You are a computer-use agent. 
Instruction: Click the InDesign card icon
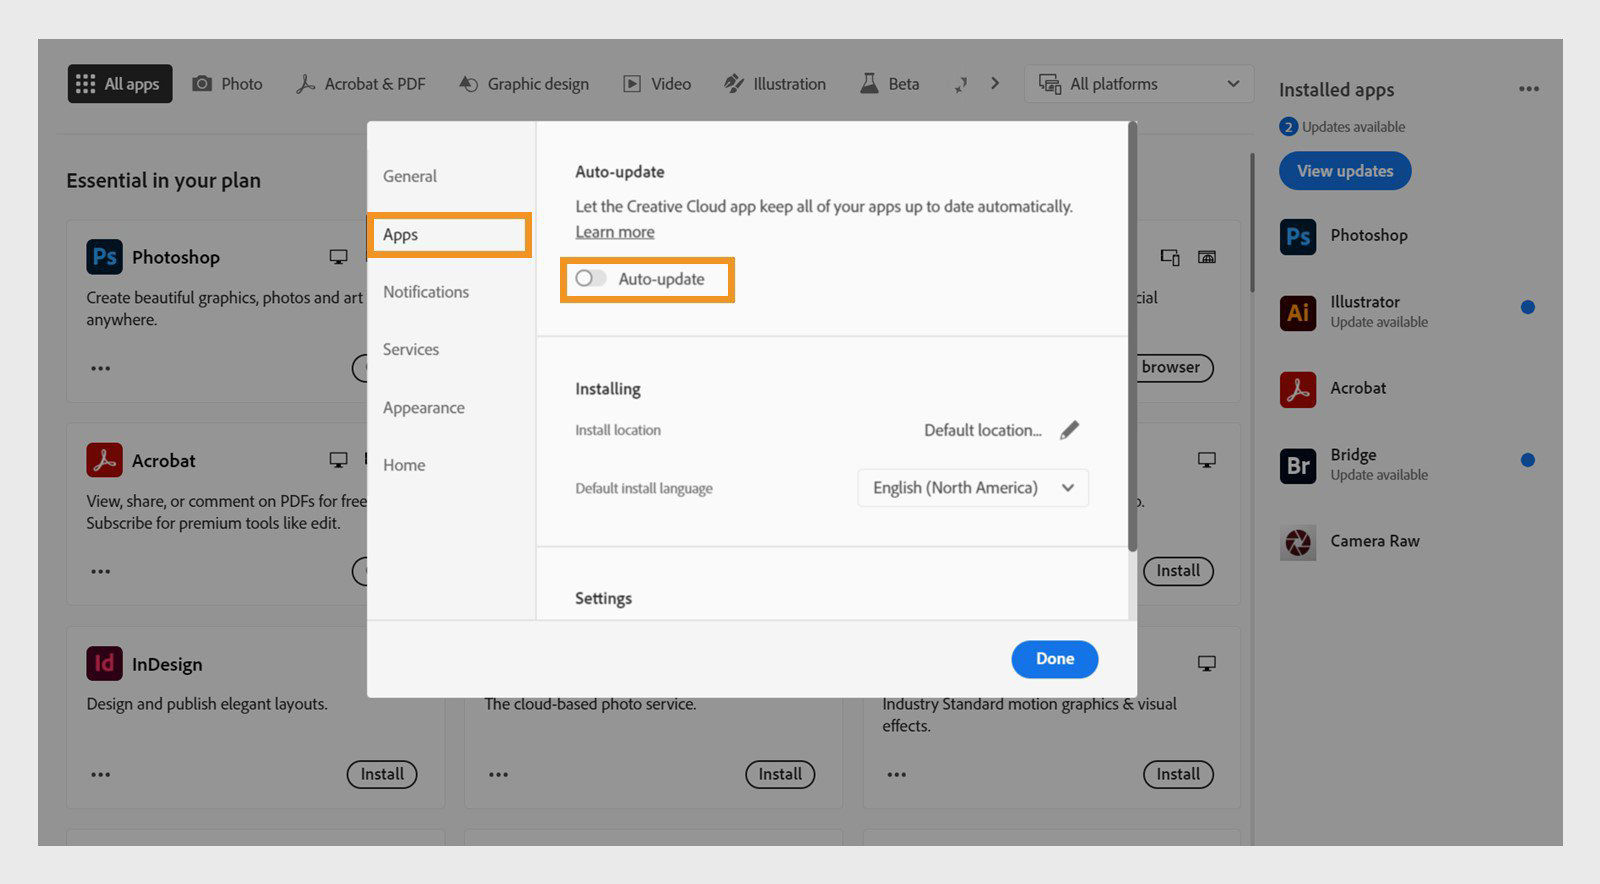(104, 664)
